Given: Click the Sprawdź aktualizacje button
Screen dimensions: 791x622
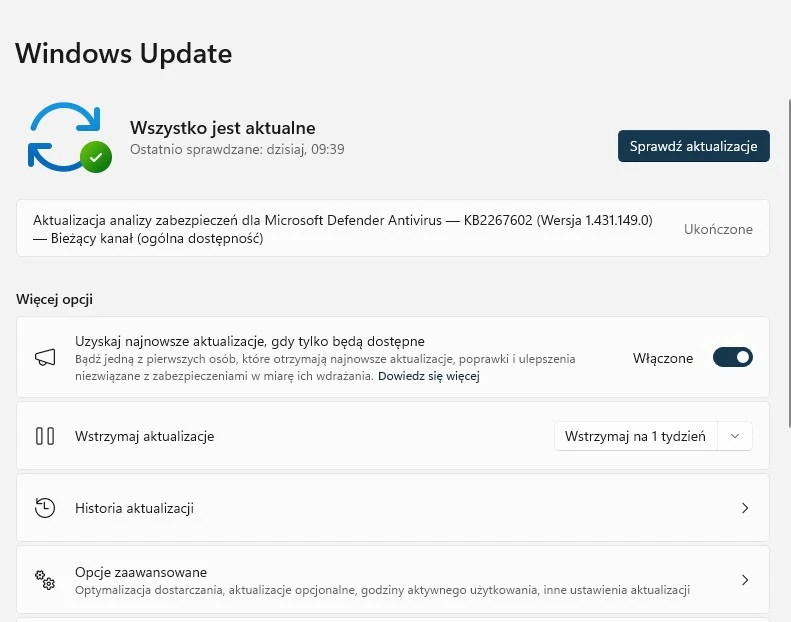Looking at the screenshot, I should coord(694,146).
